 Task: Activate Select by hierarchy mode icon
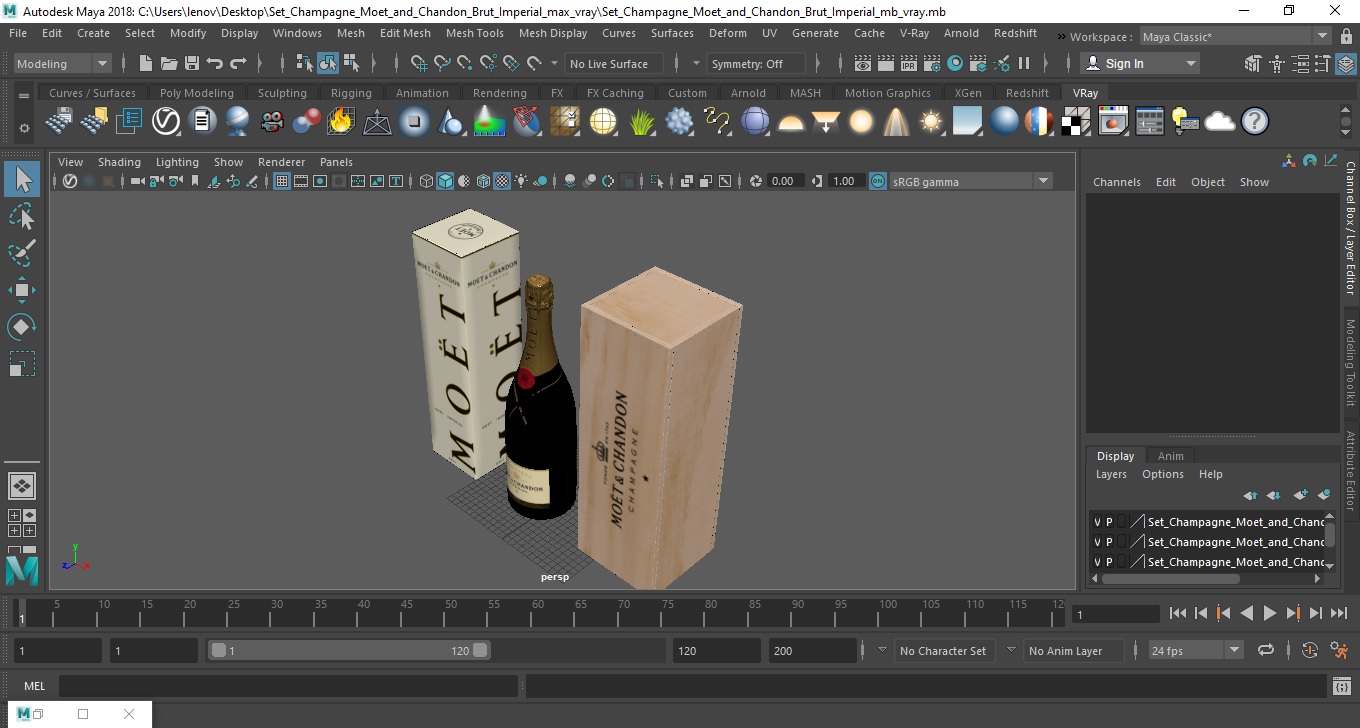[305, 63]
